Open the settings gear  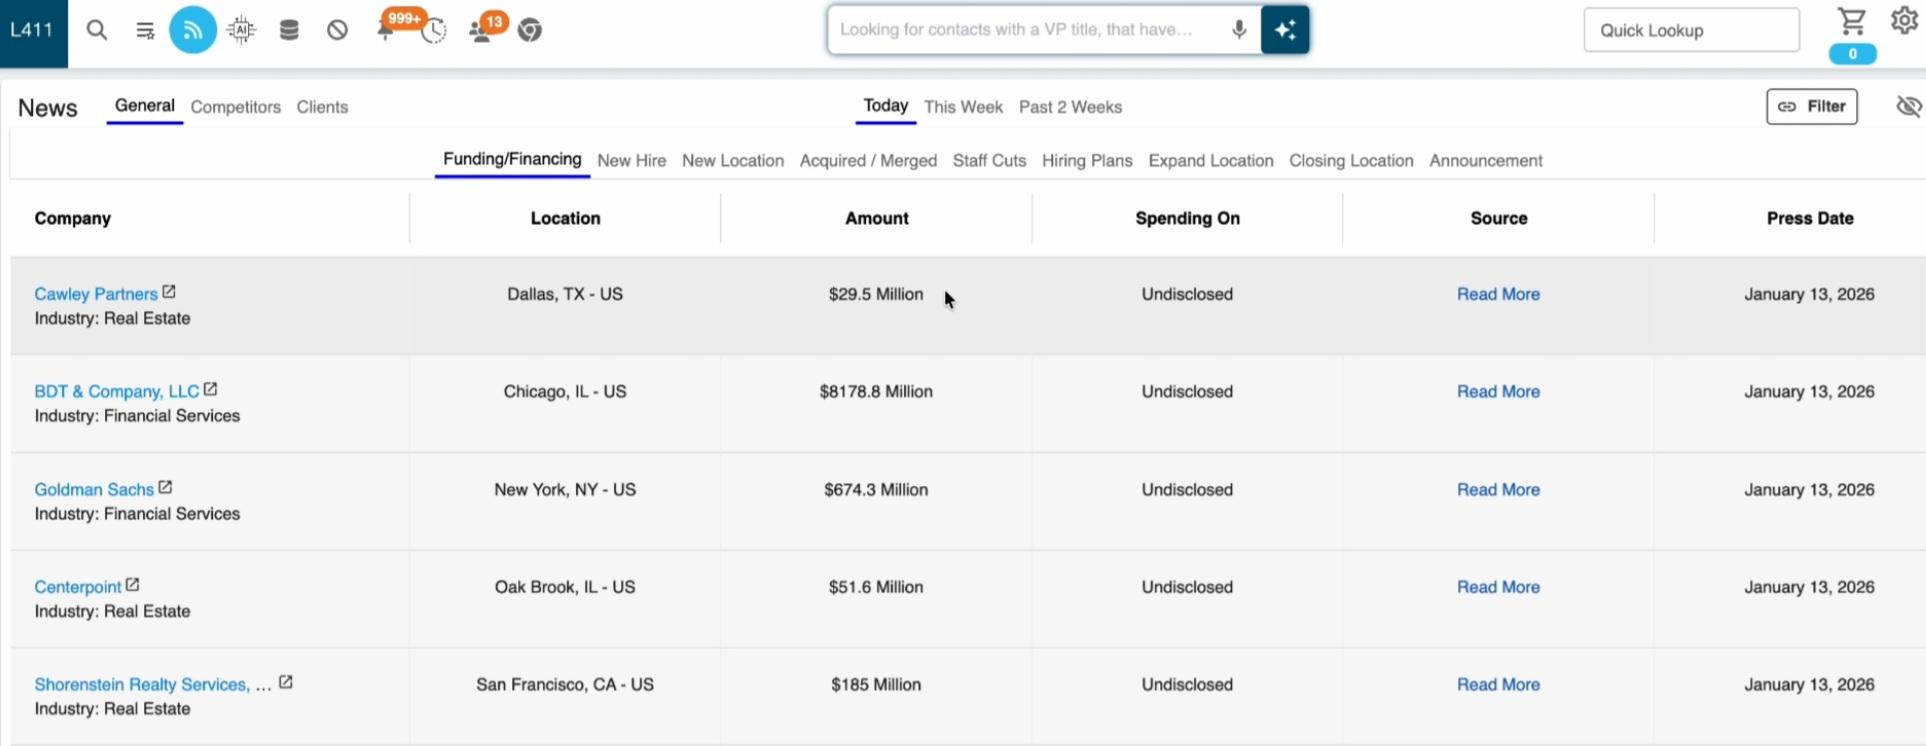pyautogui.click(x=1904, y=21)
